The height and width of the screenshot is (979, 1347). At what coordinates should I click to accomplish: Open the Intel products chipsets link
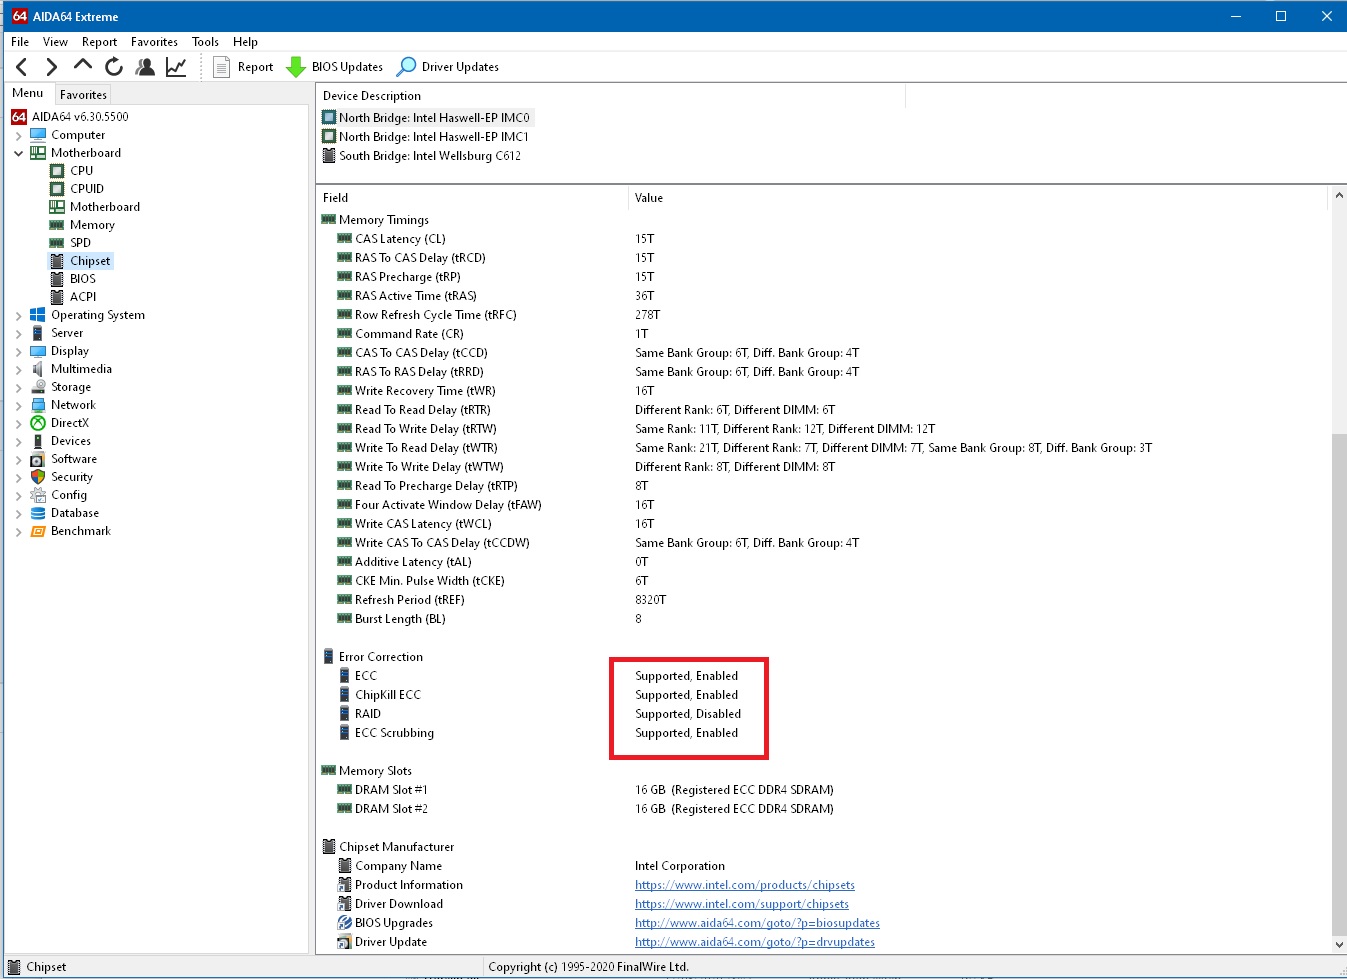[x=745, y=885]
